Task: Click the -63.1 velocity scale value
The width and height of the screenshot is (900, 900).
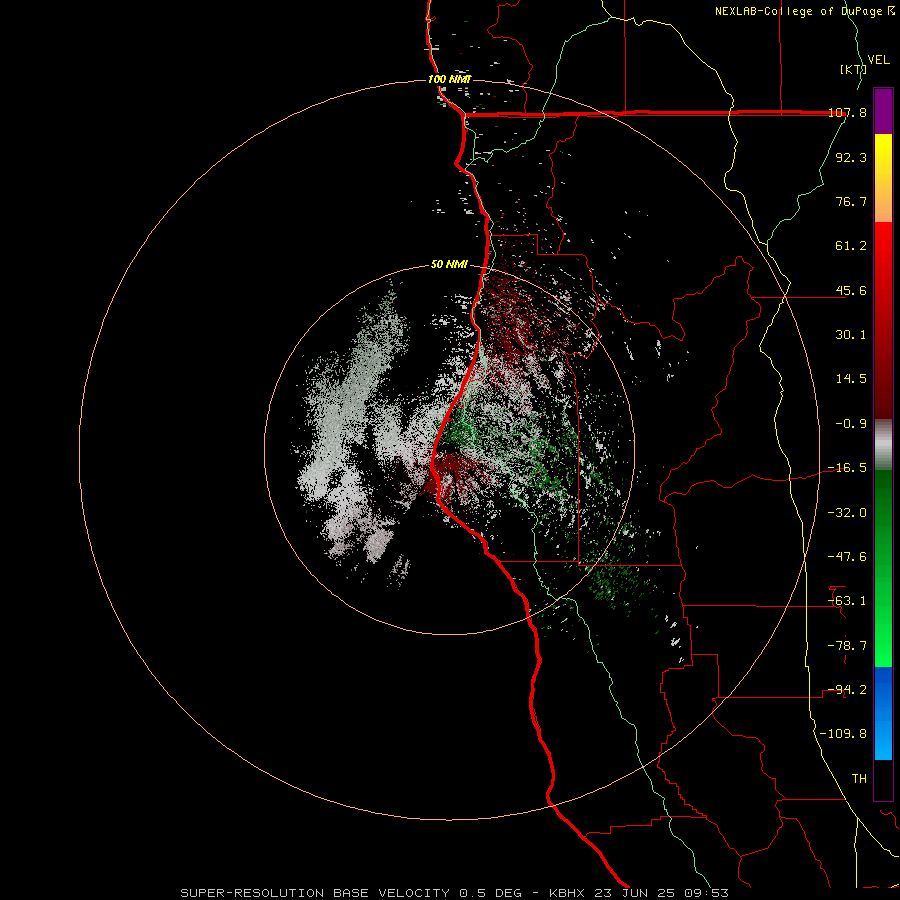Action: pyautogui.click(x=847, y=601)
